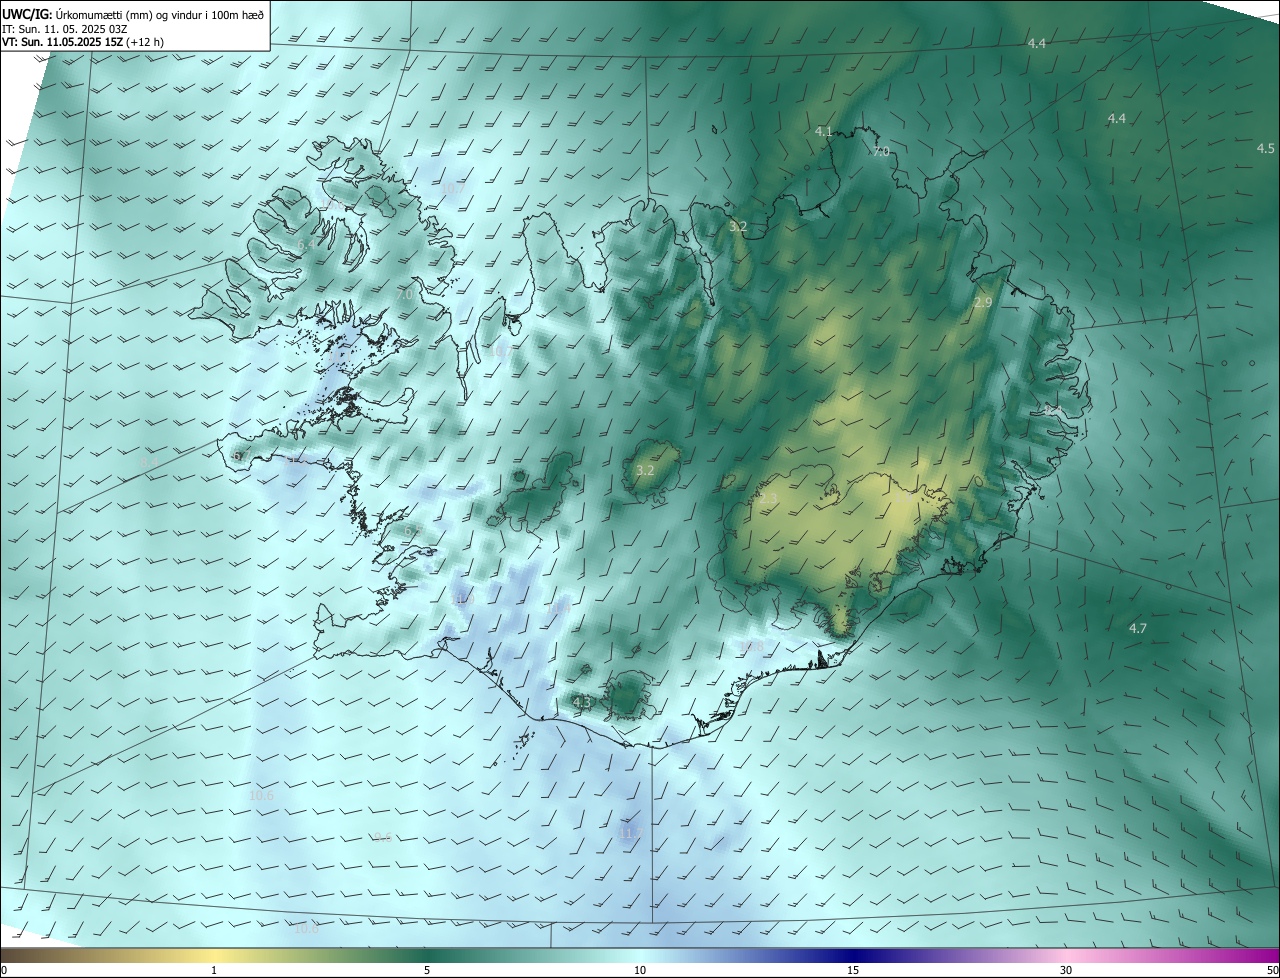The image size is (1280, 978).
Task: Click the 4.1 value label on the map
Action: click(x=823, y=131)
